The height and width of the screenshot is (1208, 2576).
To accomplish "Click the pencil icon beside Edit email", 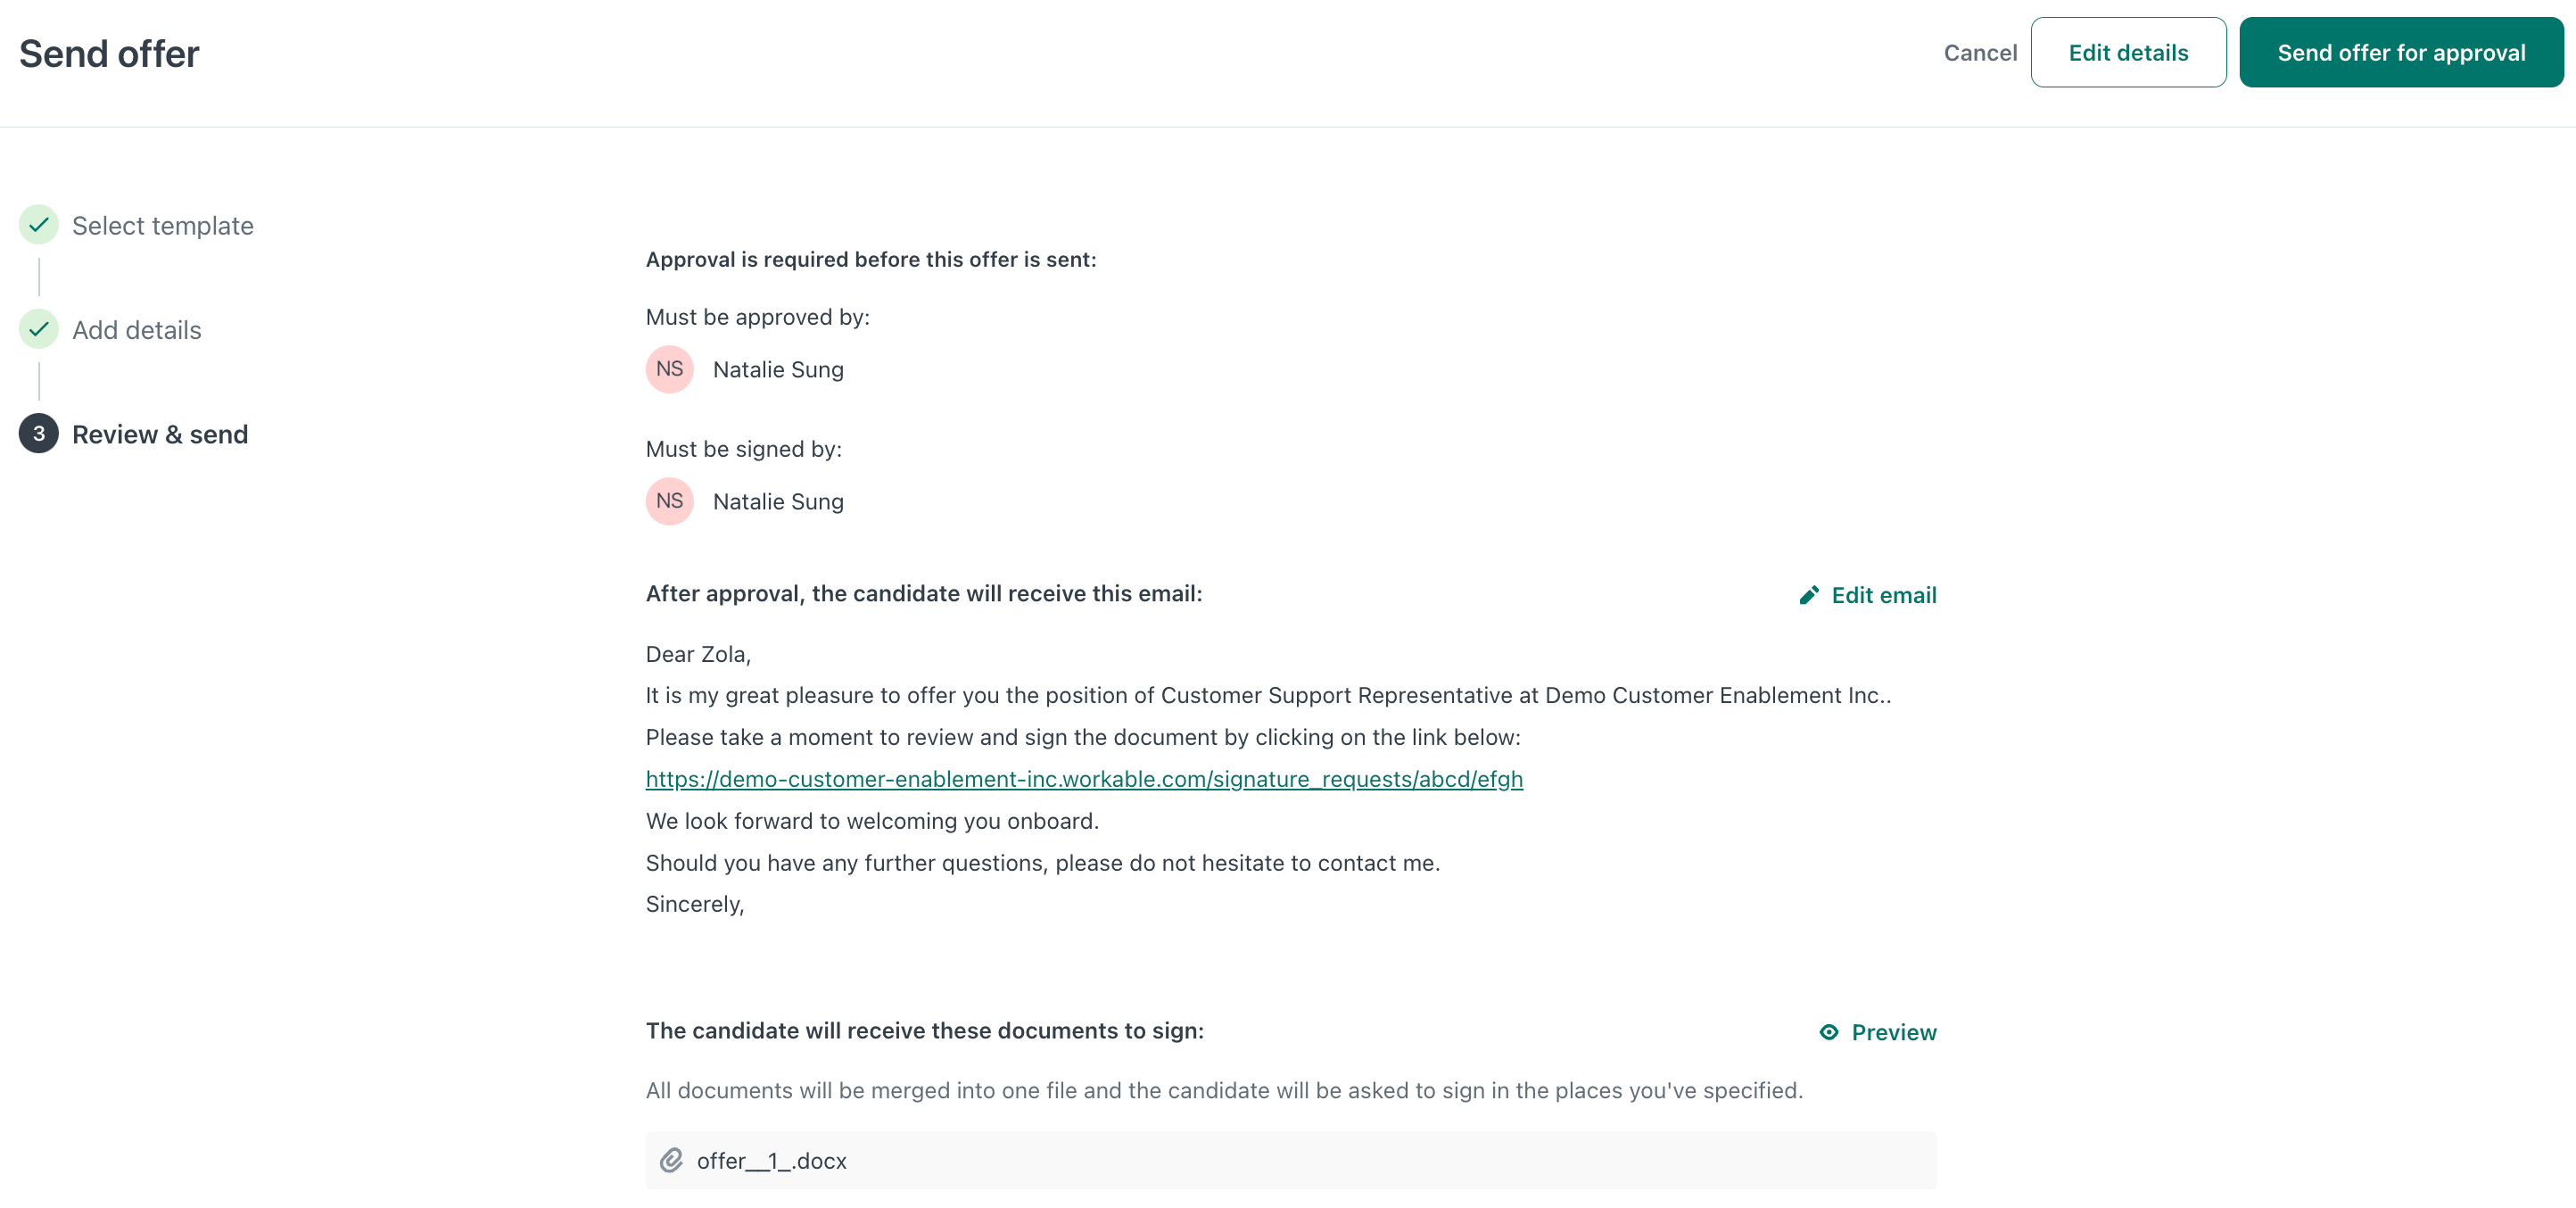I will [x=1808, y=595].
